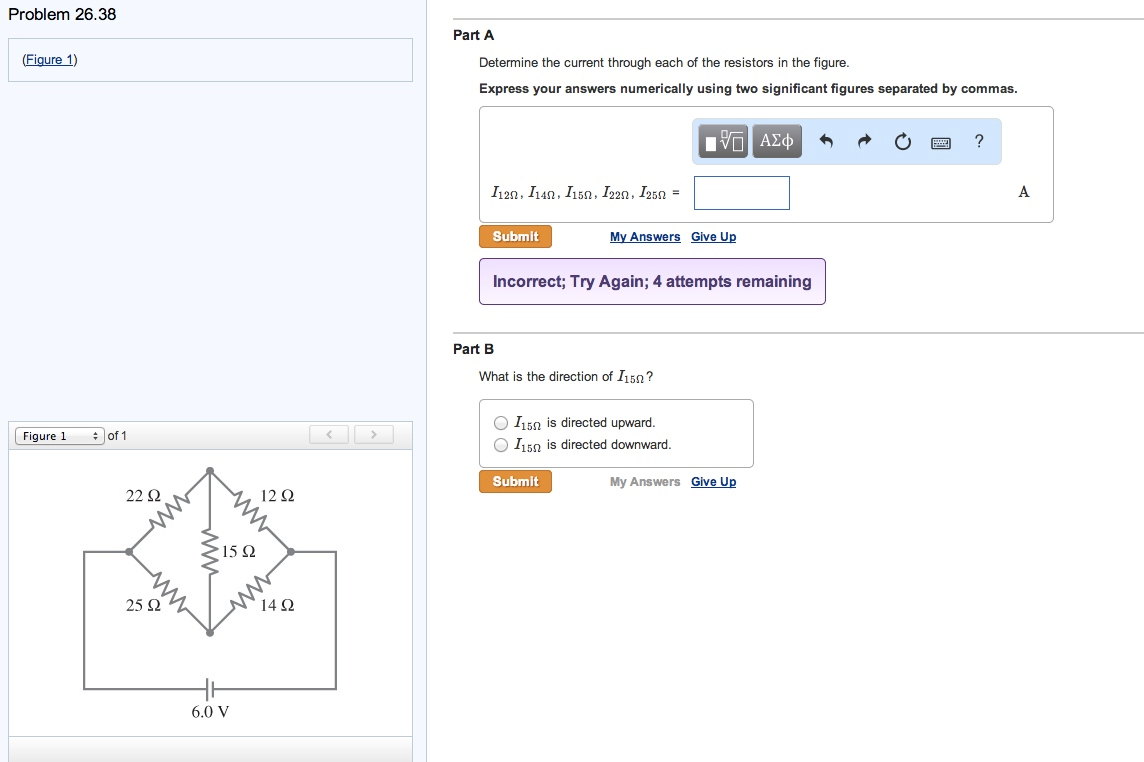Click the current values answer input box
The width and height of the screenshot is (1144, 762).
coord(741,193)
